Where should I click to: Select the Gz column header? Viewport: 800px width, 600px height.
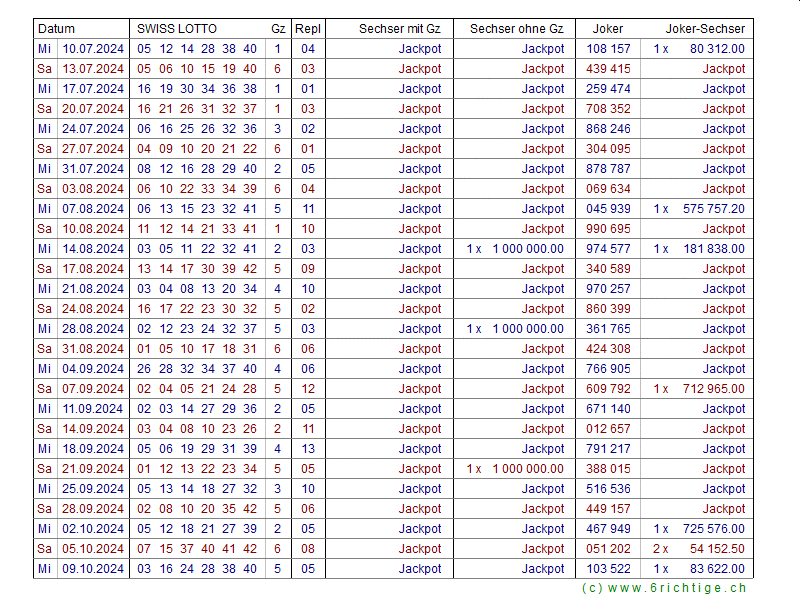[277, 29]
